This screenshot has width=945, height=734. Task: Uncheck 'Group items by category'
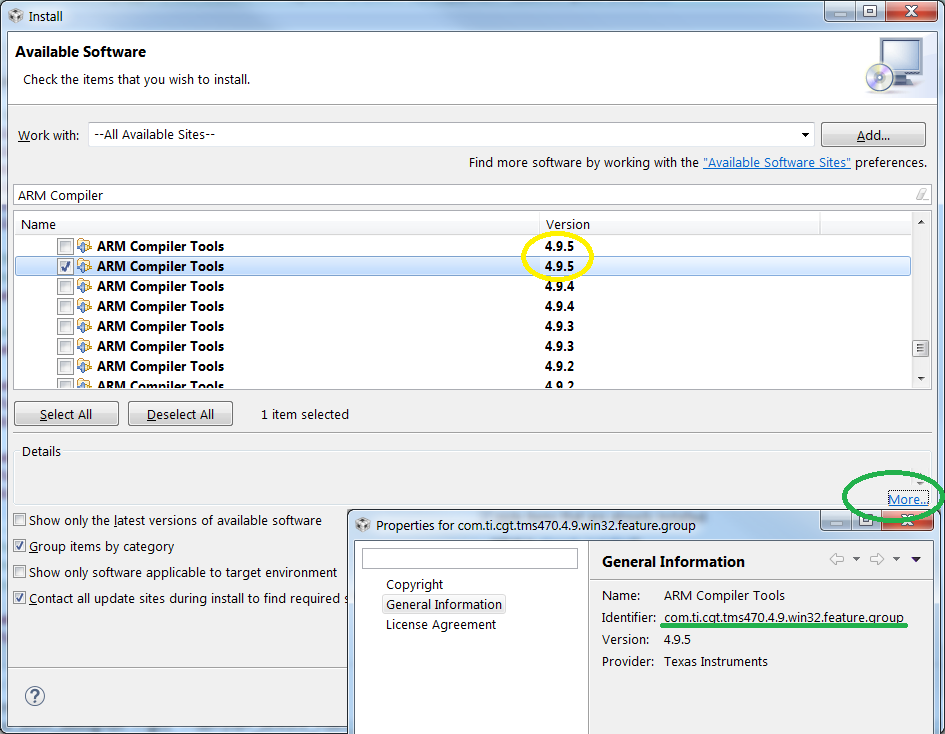click(x=17, y=546)
